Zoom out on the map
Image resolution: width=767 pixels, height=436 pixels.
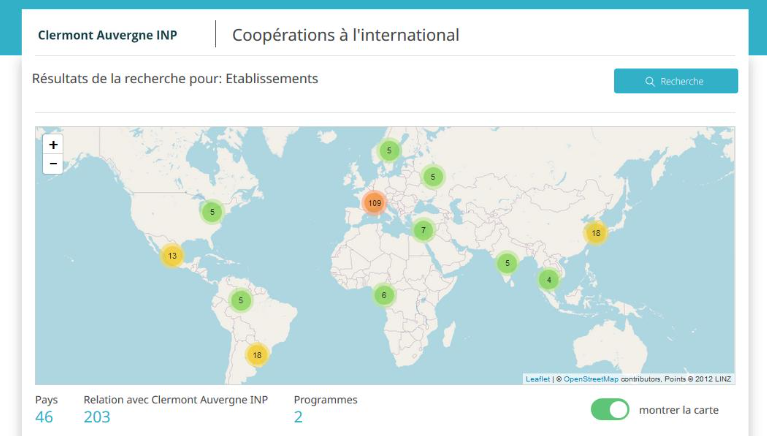tap(53, 164)
